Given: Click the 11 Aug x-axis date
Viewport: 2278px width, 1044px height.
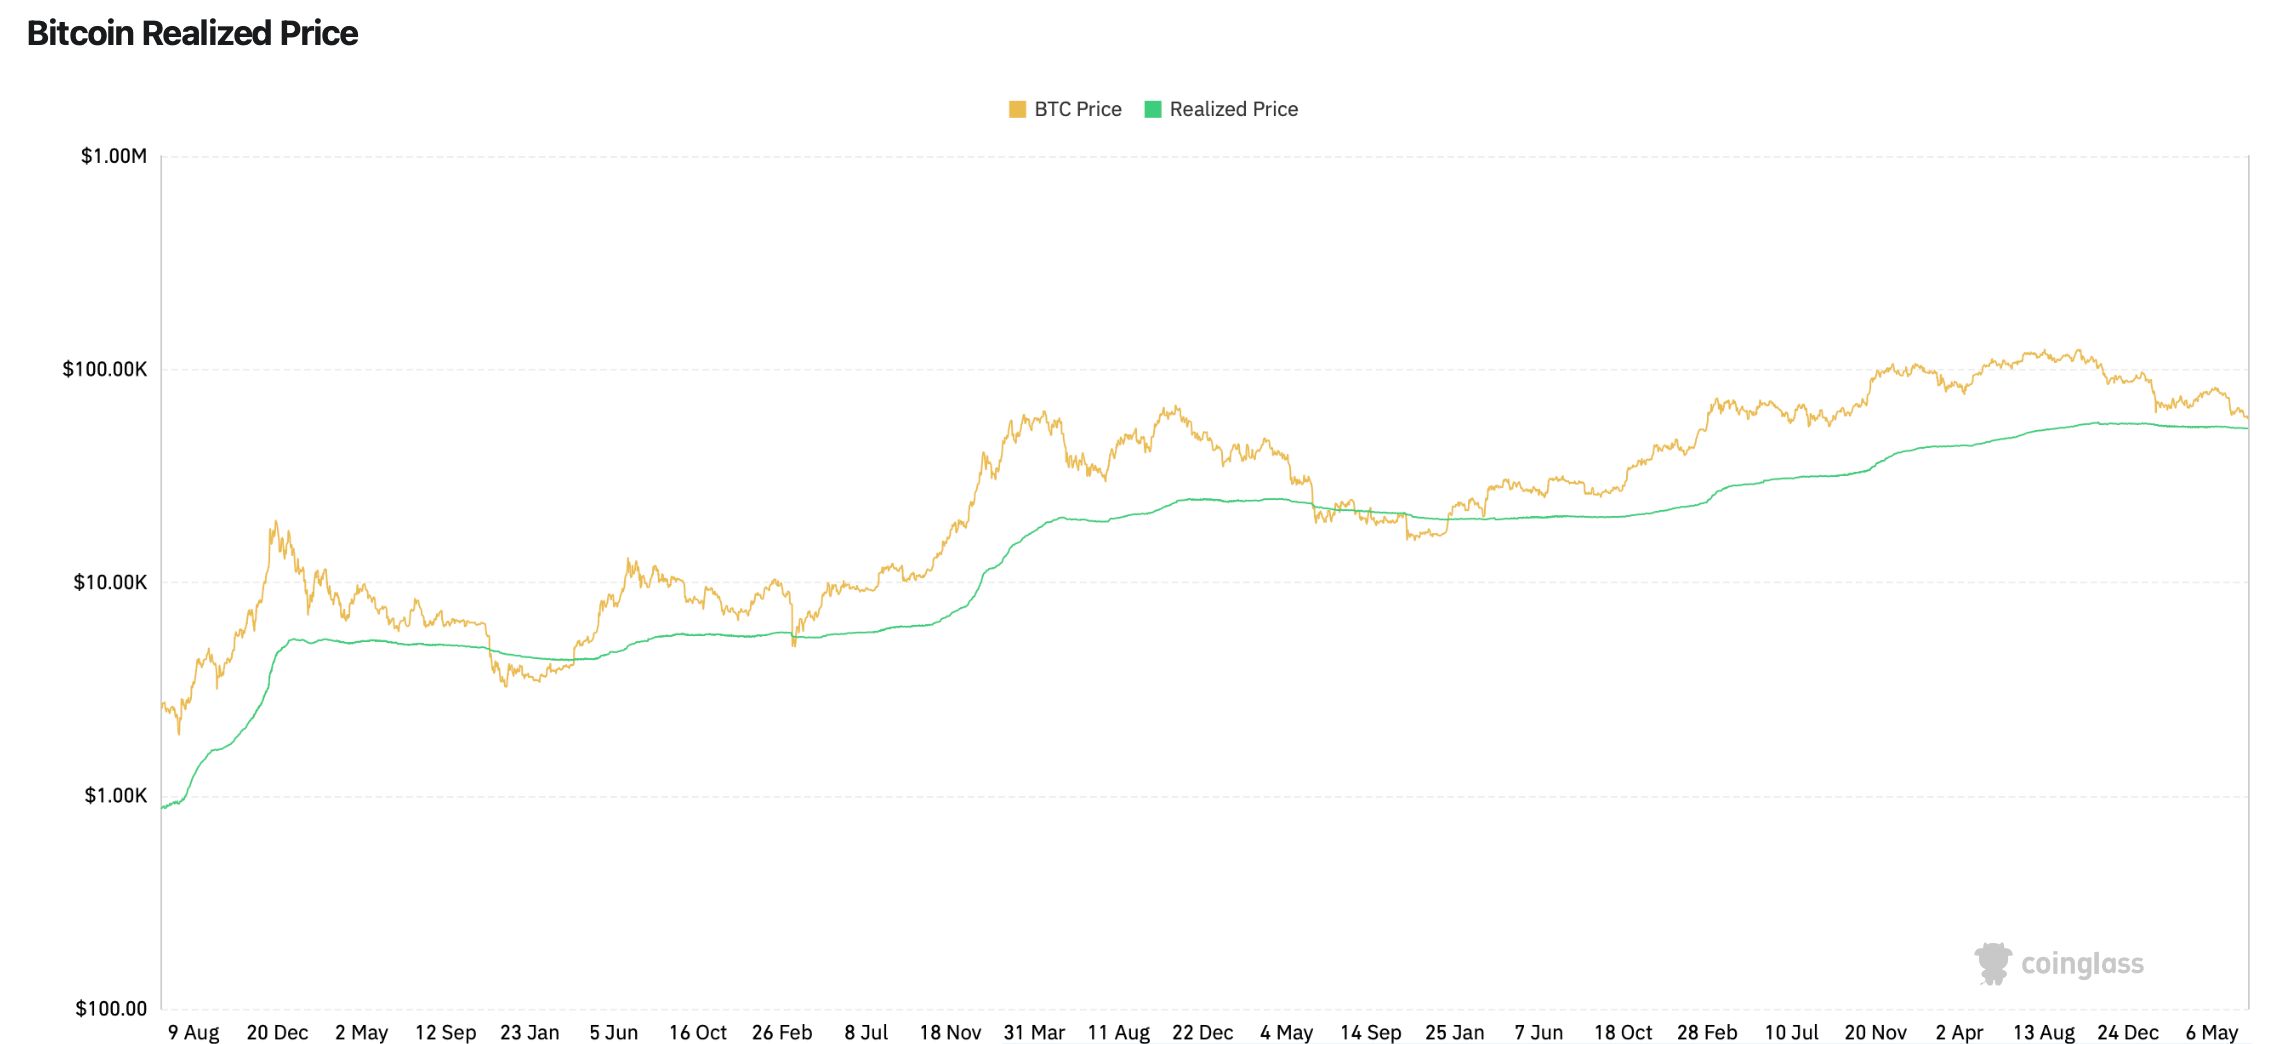Looking at the screenshot, I should (x=1119, y=1032).
